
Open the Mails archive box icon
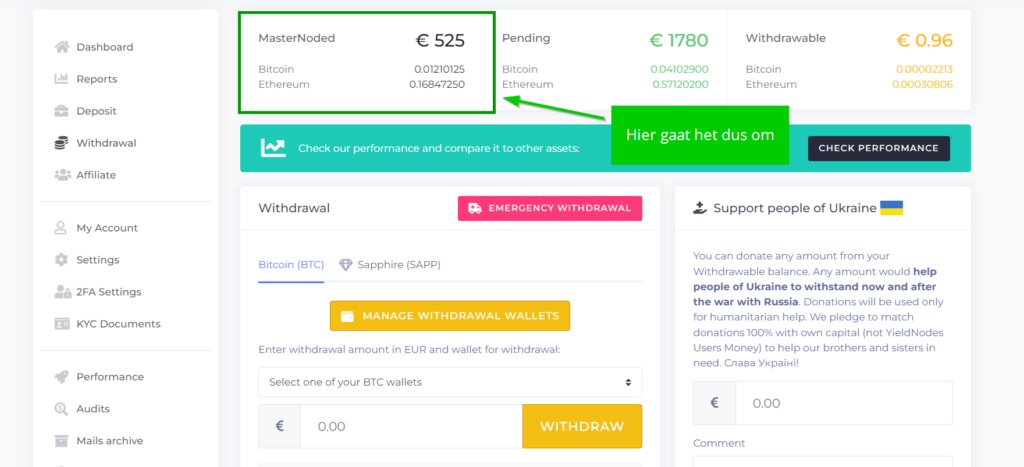[x=61, y=441]
